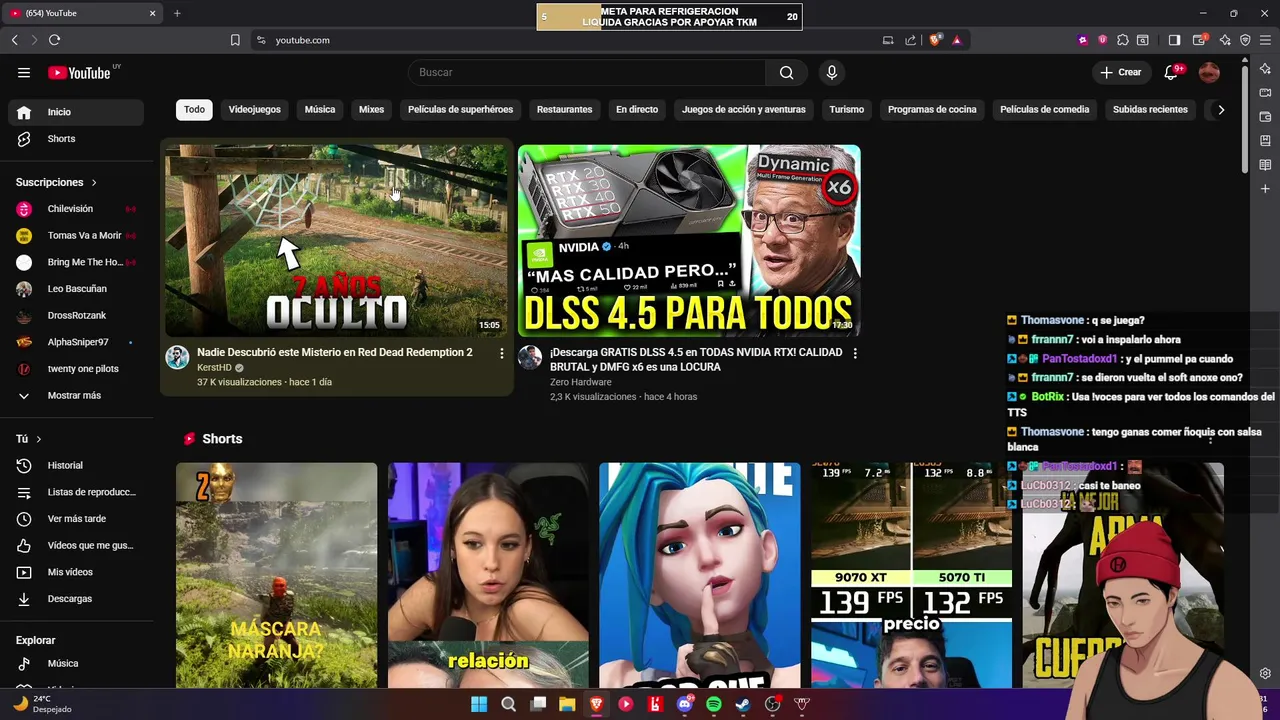Viewport: 1280px width, 720px height.
Task: Open AlphaSniper97 subscription
Action: tap(76, 342)
